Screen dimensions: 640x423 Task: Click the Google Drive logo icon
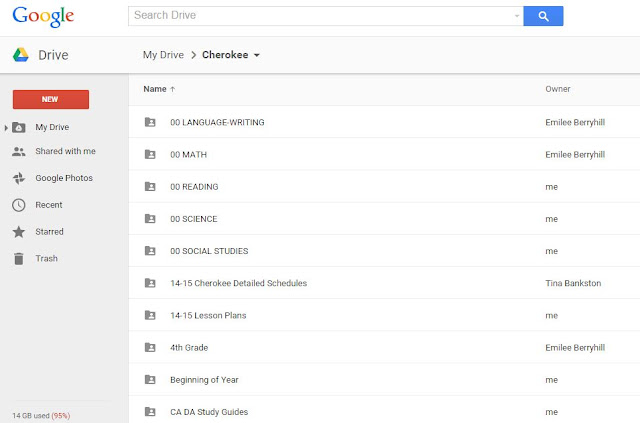click(19, 55)
